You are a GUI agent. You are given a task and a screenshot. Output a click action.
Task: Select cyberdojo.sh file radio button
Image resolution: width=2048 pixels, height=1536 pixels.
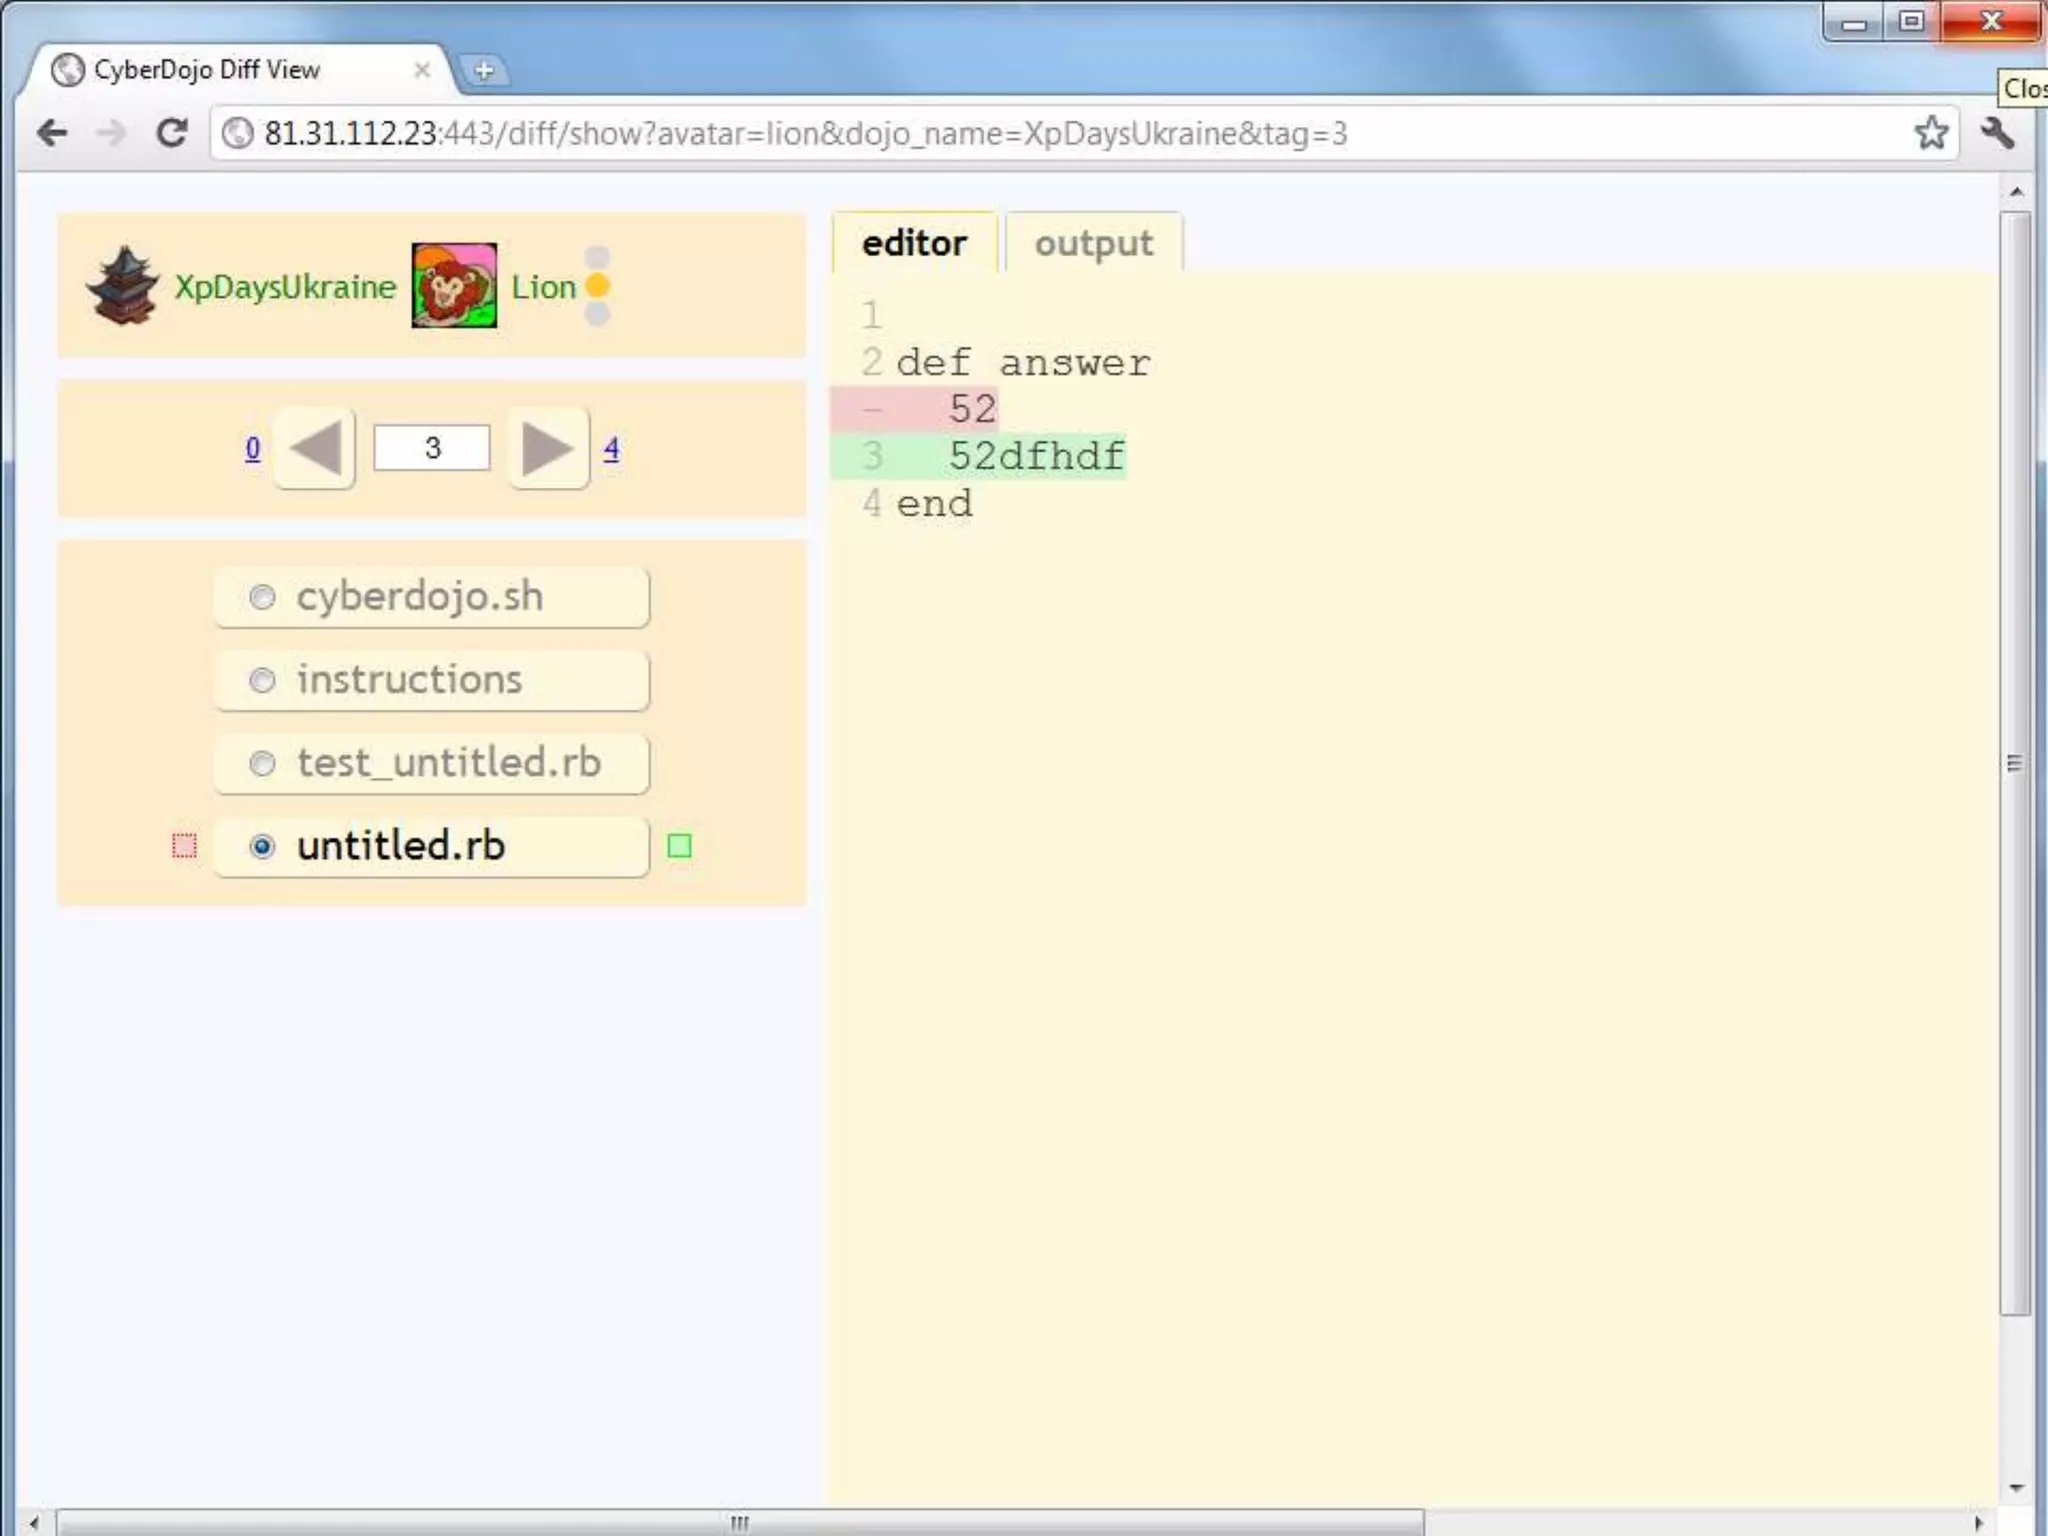[x=262, y=597]
